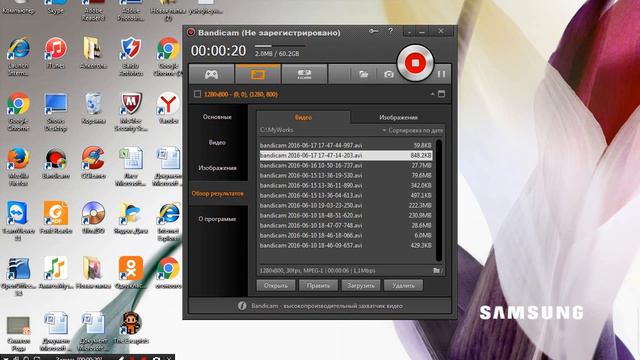Click the Загрузить button
Viewport: 640px width, 360px height.
tap(361, 285)
